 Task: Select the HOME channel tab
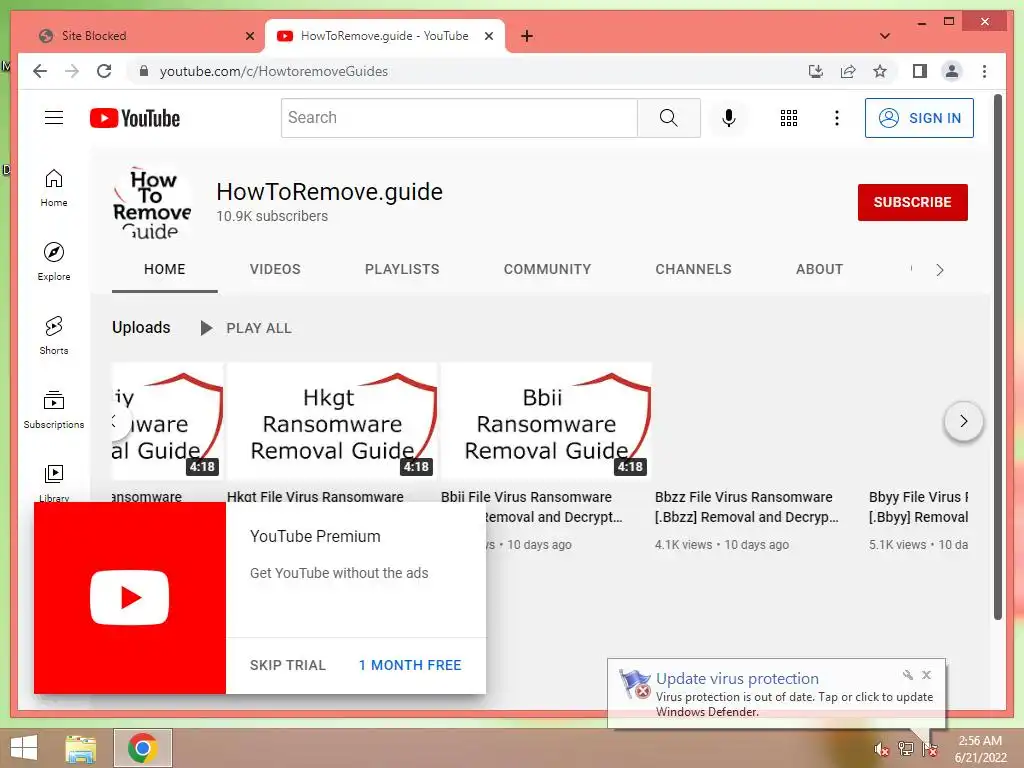tap(165, 269)
